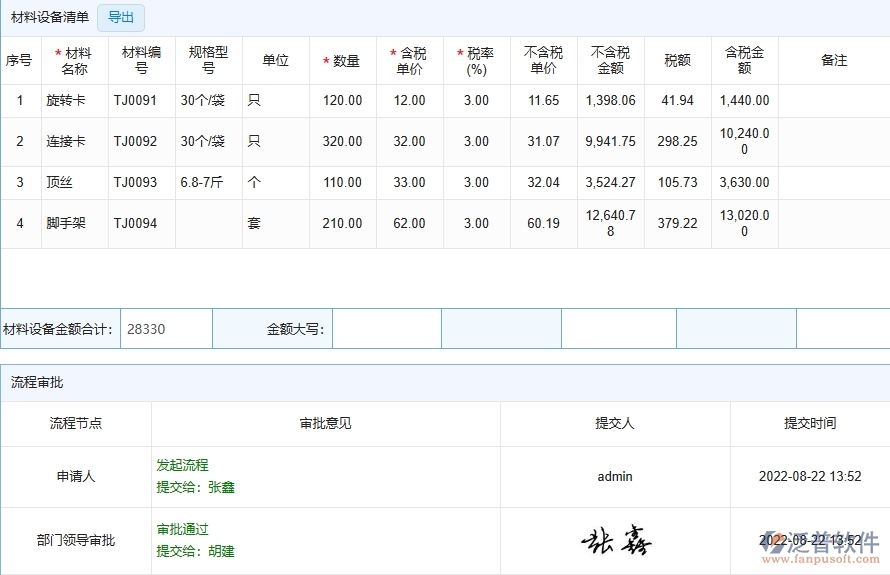Select the 税额 column header
Viewport: 890px width, 575px height.
click(677, 60)
